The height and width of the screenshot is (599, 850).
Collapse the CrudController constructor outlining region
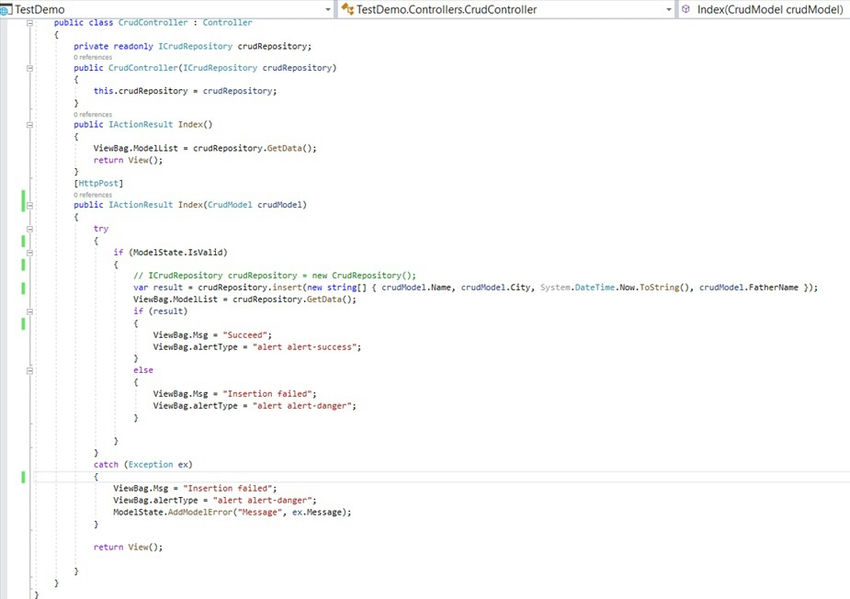30,68
